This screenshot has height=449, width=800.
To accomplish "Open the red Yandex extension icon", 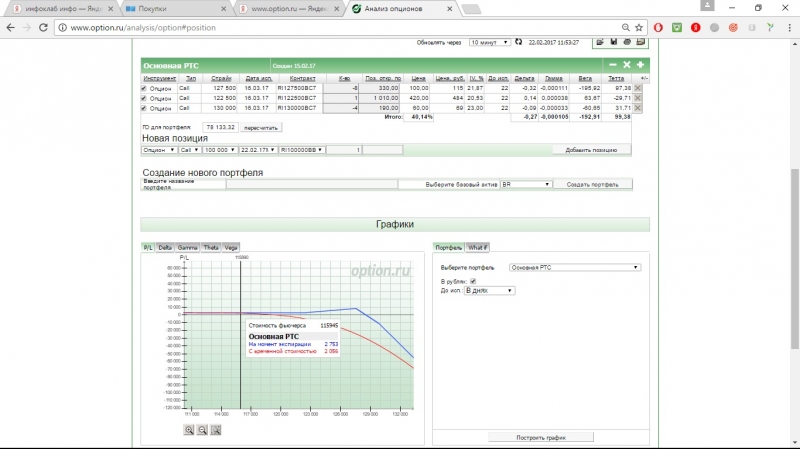I will click(x=695, y=28).
